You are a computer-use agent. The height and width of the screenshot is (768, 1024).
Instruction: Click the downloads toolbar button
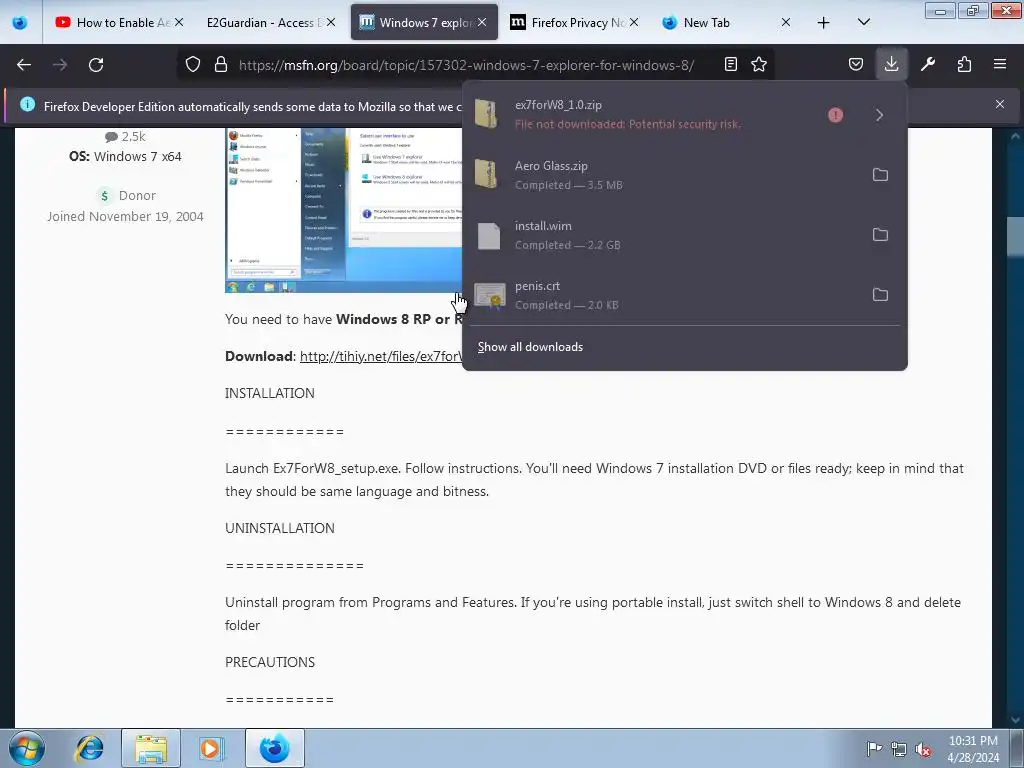(891, 64)
